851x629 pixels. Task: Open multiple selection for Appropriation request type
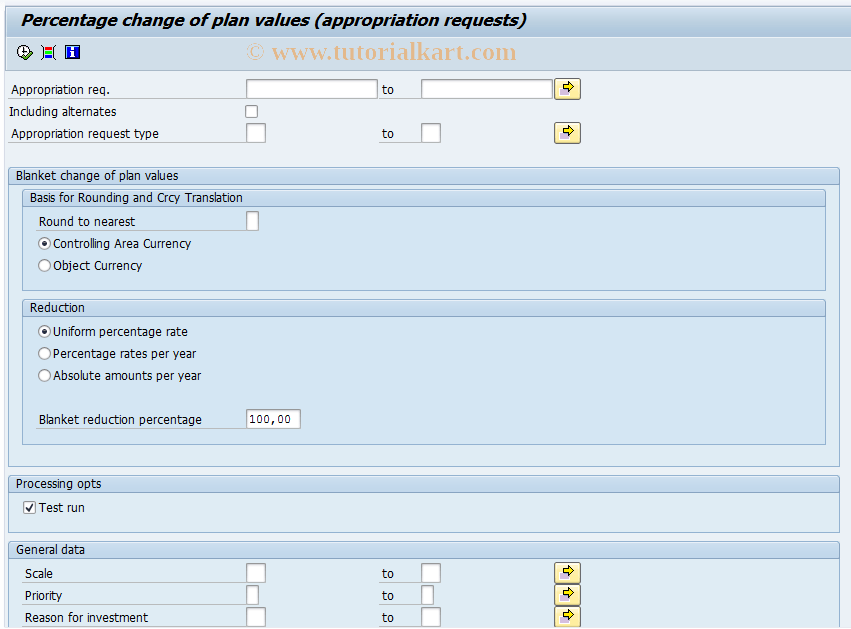coord(567,132)
